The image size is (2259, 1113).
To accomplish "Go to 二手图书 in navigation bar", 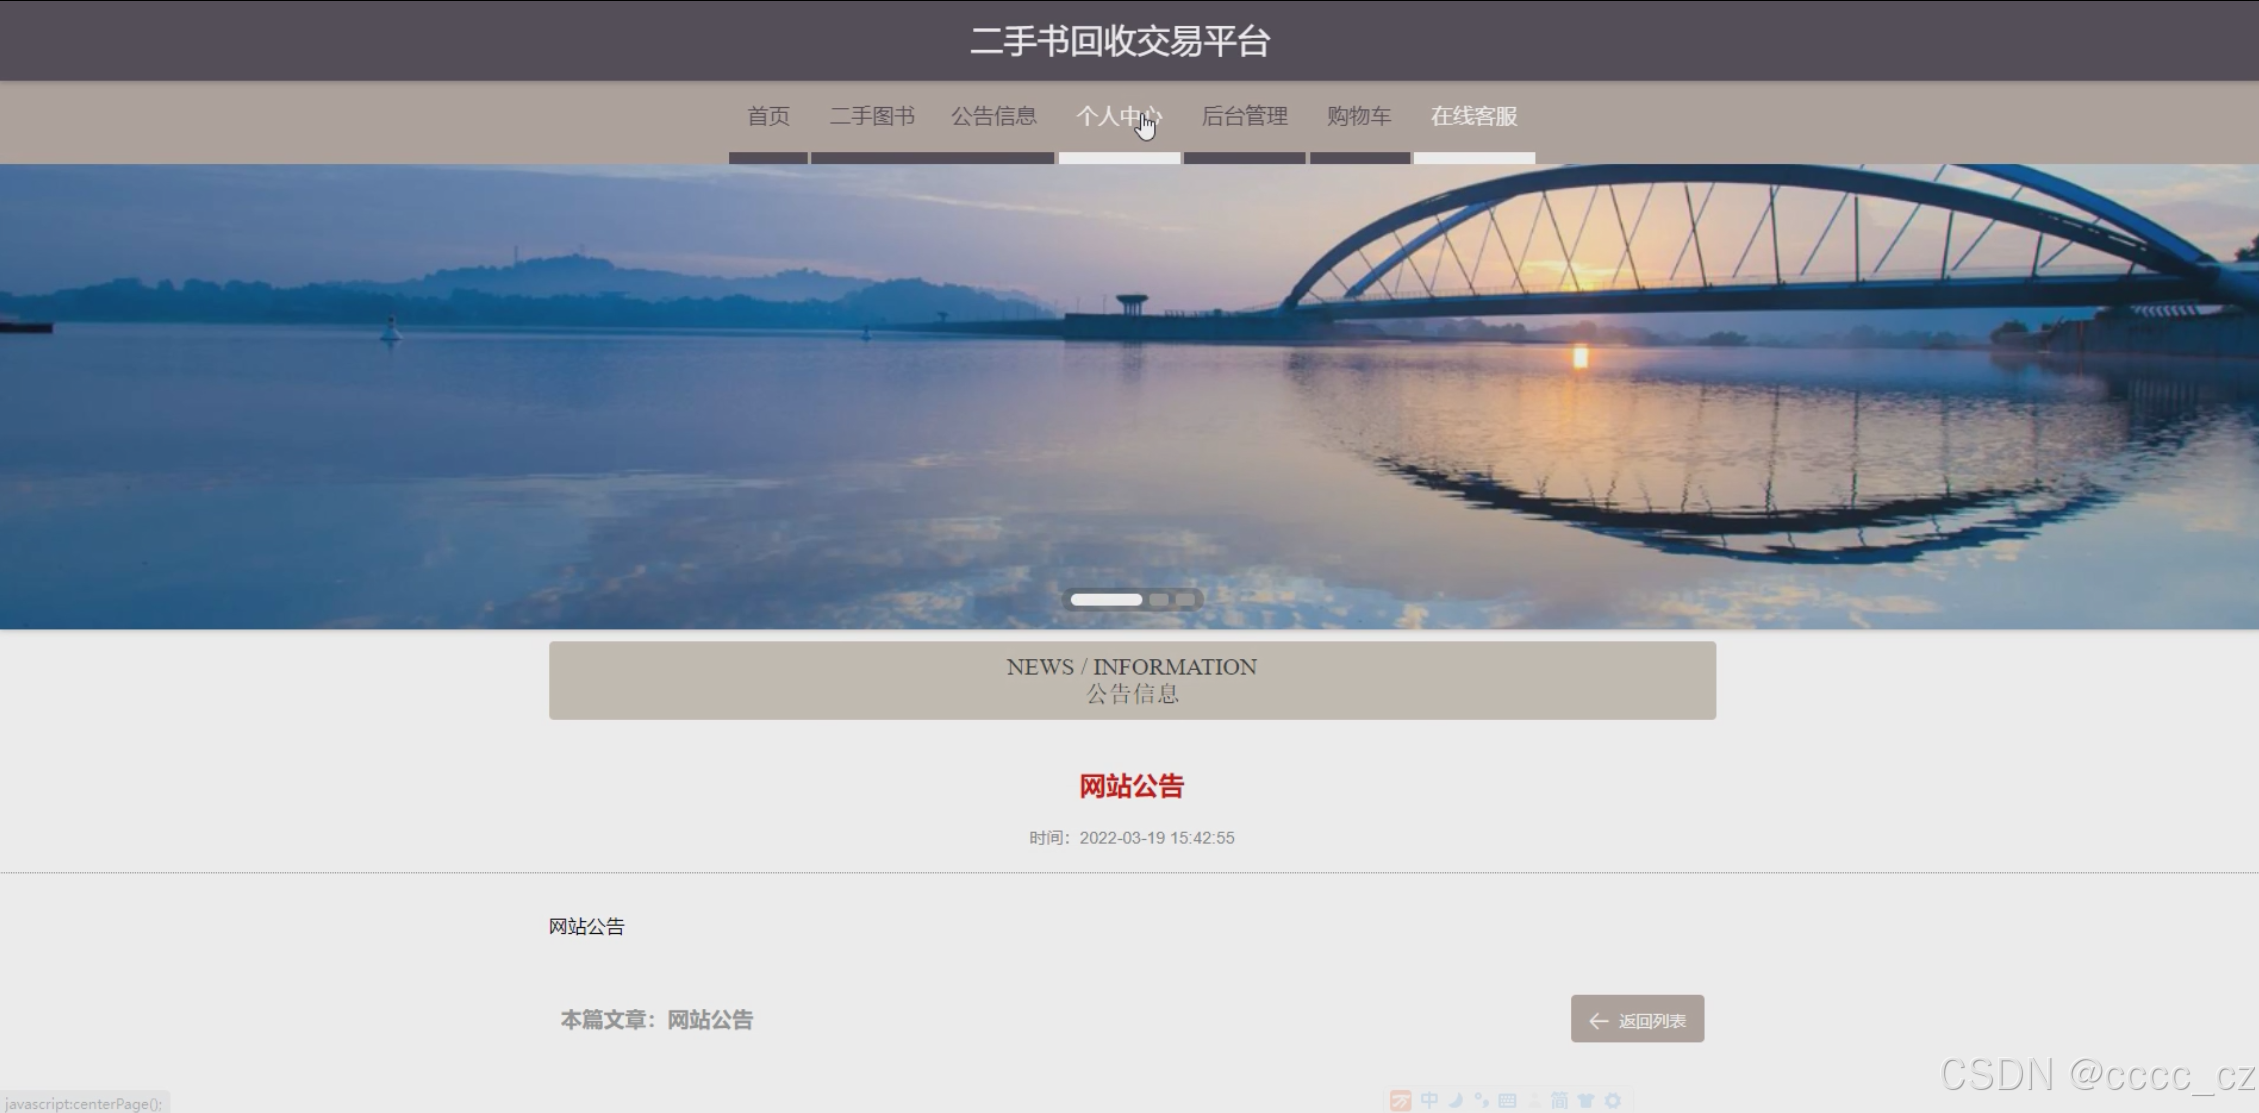I will 871,116.
